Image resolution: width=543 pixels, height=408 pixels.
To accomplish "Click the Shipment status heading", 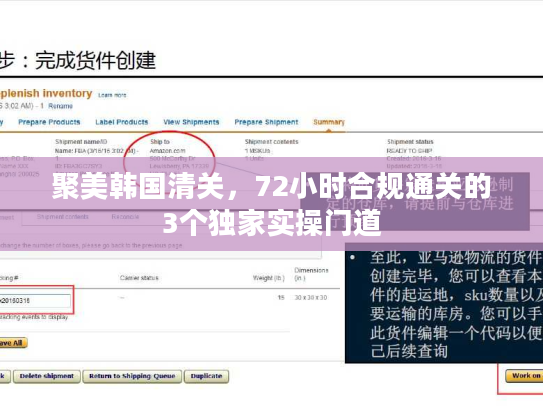I will (410, 142).
